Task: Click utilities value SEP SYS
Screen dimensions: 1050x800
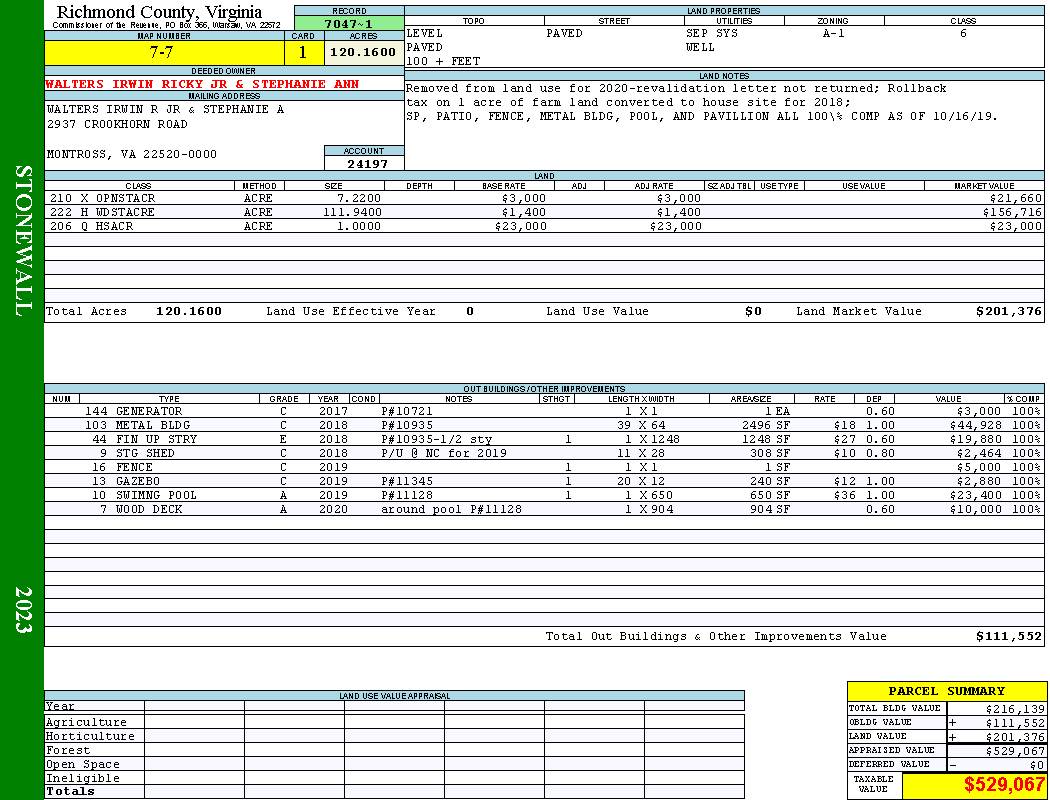Action: [x=712, y=33]
